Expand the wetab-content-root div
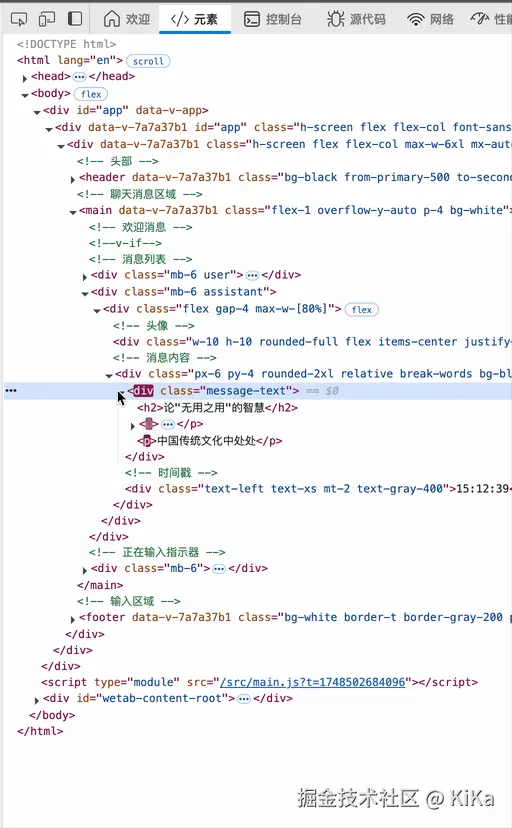The height and width of the screenshot is (828, 512). click(x=36, y=700)
